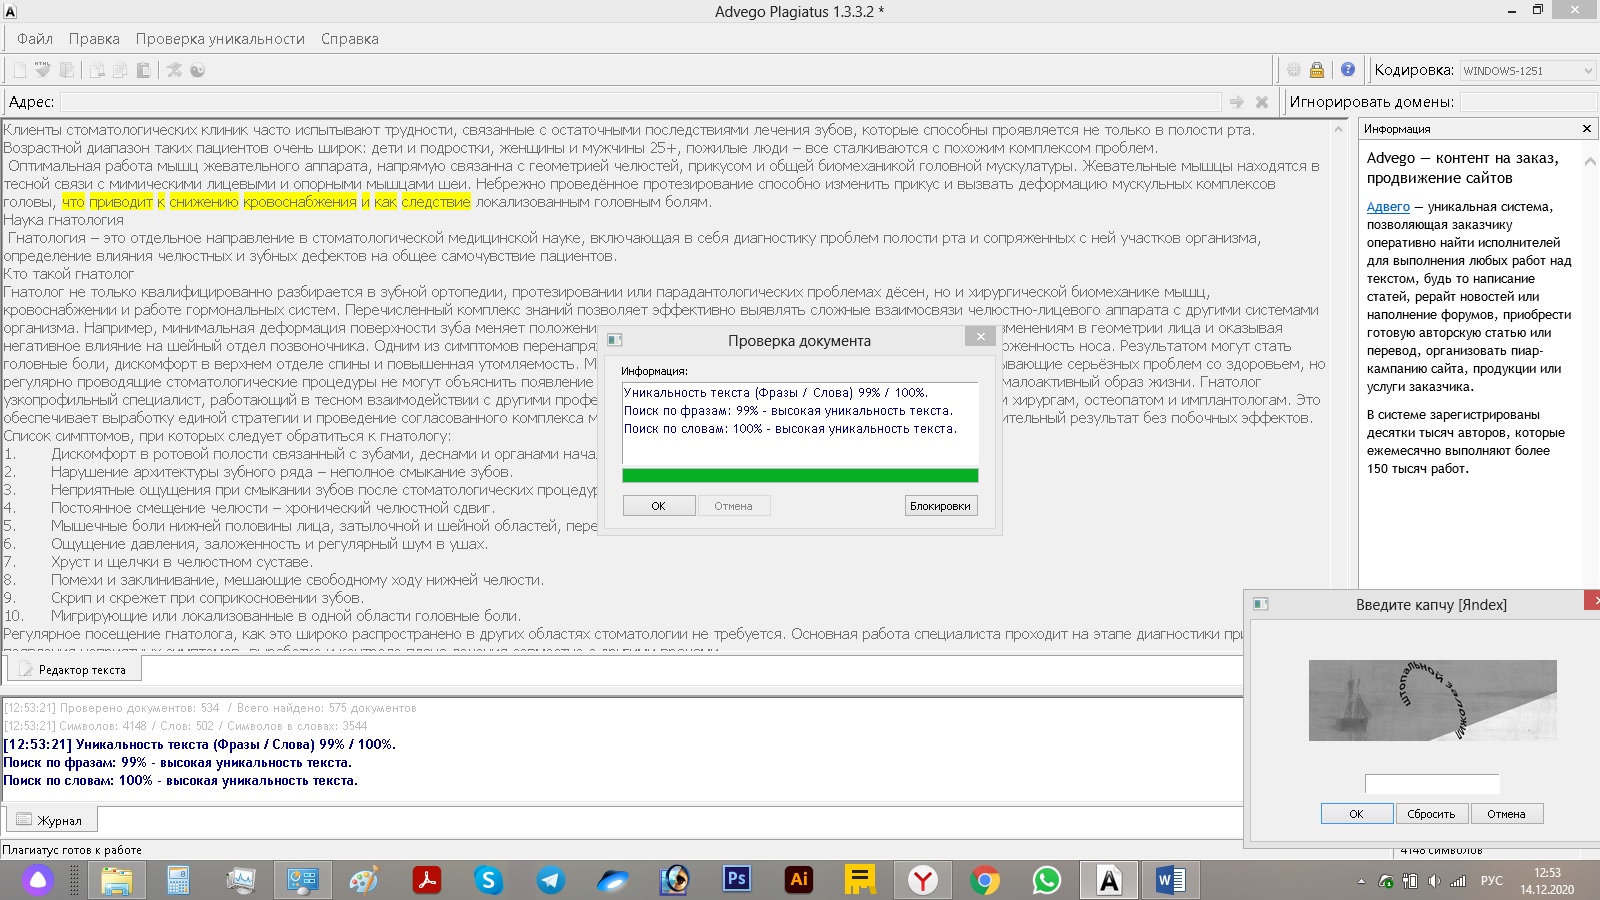Open the Правка menu
1600x900 pixels.
94,39
